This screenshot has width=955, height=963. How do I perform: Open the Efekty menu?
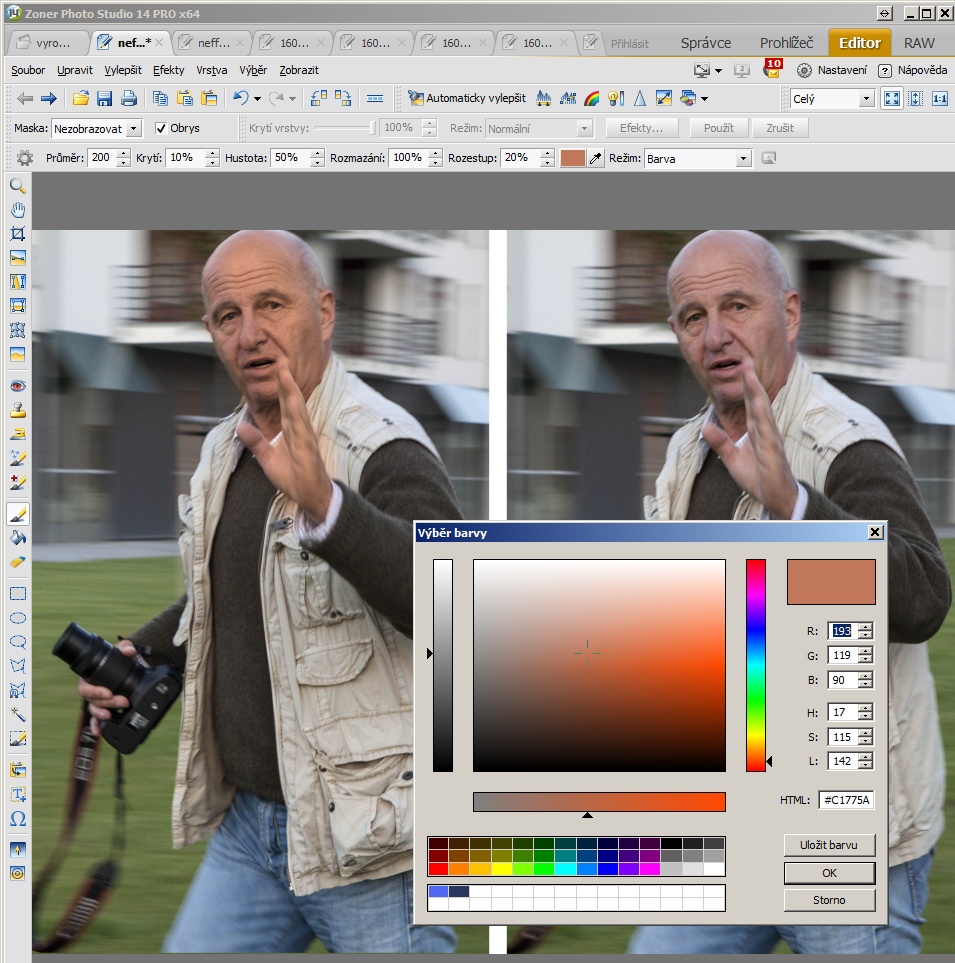point(168,71)
